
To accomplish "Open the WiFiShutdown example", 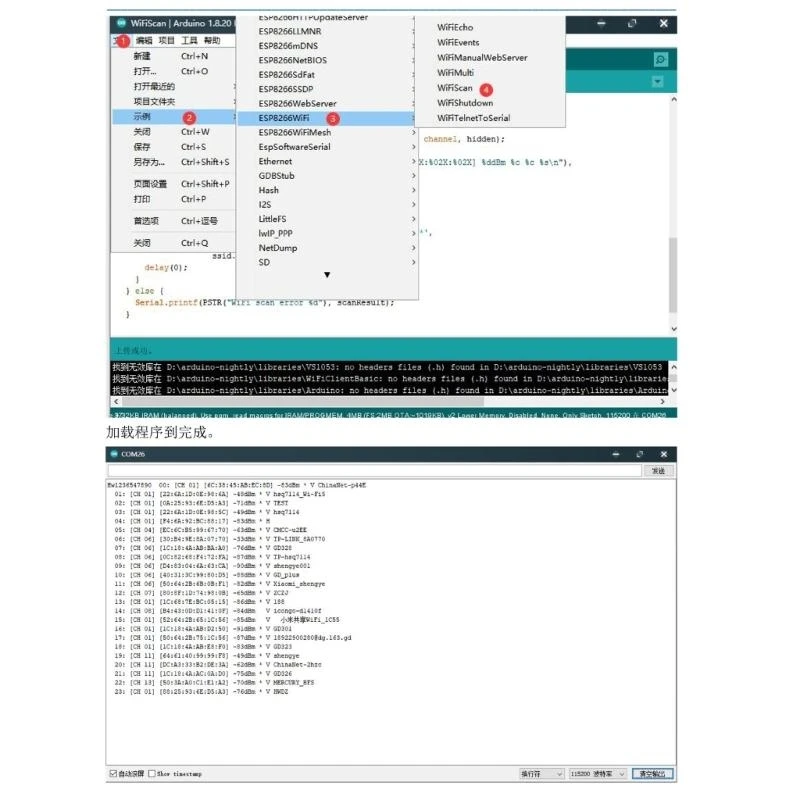I will point(490,103).
